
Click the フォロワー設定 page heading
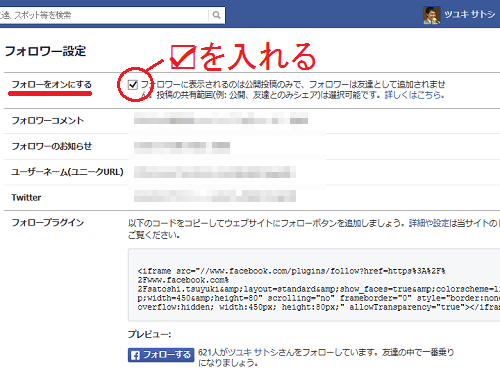[x=46, y=51]
